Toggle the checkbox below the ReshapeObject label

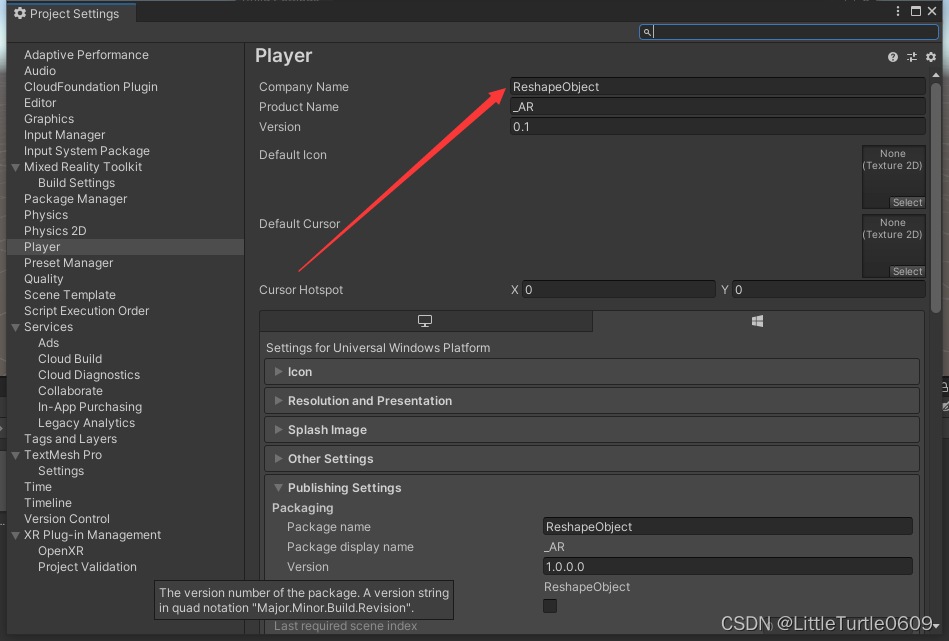[x=550, y=606]
